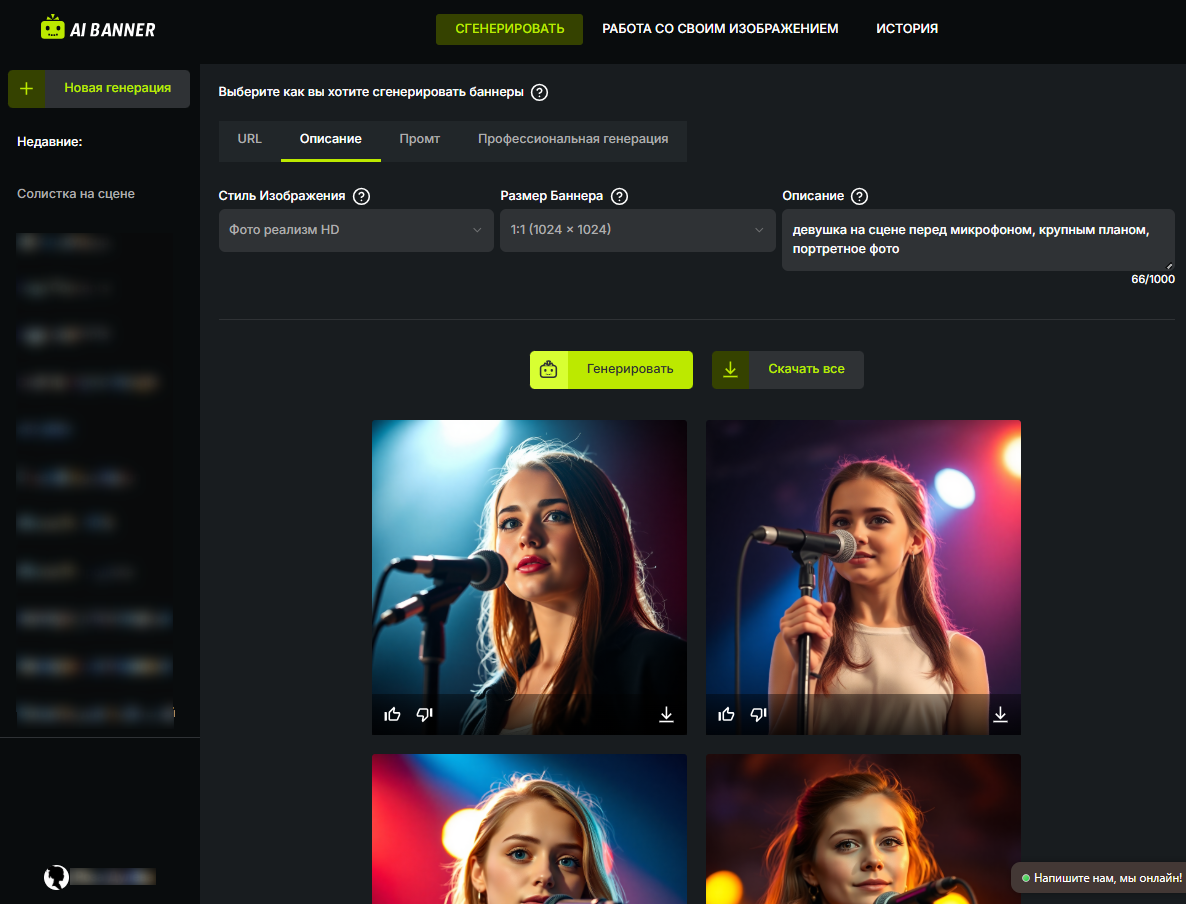Select the Профессиональная генерация tab
Image resolution: width=1186 pixels, height=904 pixels.
coord(572,139)
